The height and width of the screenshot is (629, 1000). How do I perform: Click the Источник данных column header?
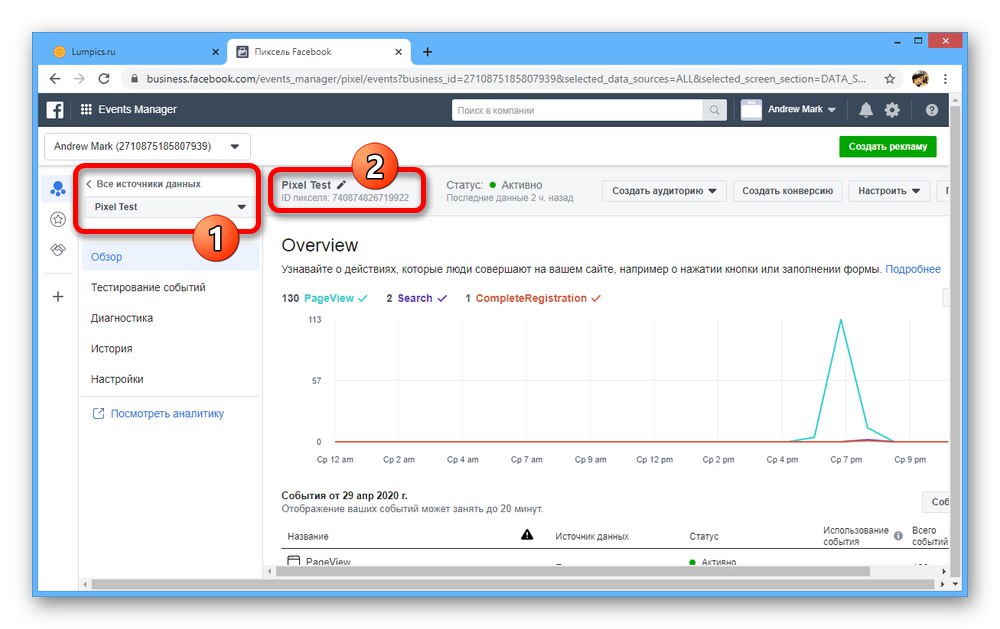(592, 536)
